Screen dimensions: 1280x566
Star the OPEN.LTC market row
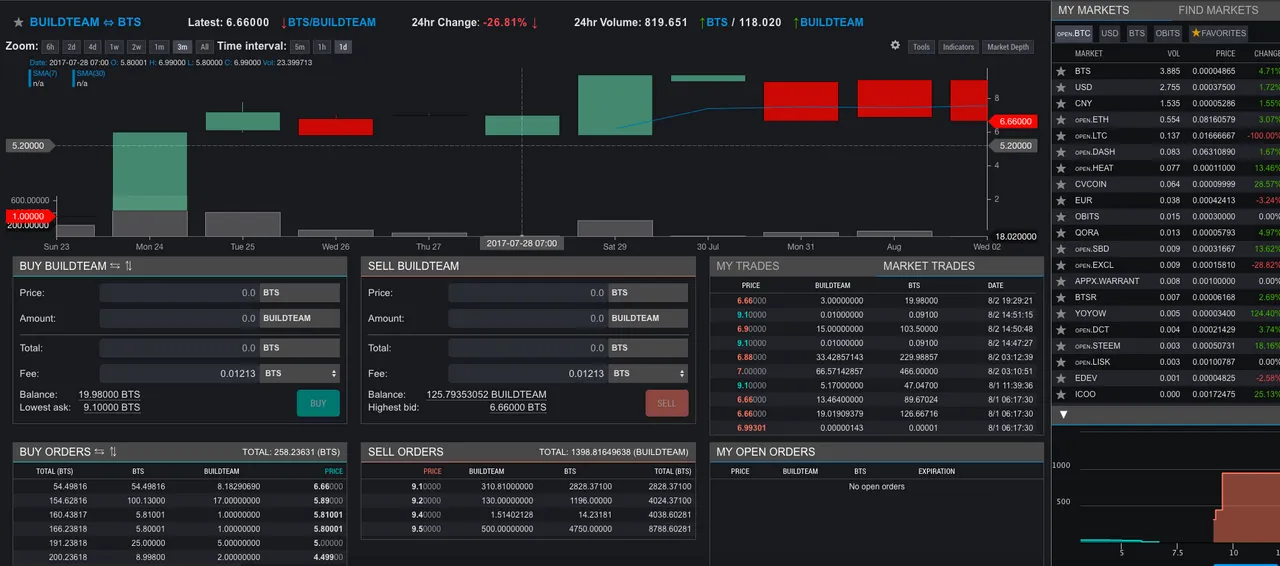click(x=1061, y=136)
